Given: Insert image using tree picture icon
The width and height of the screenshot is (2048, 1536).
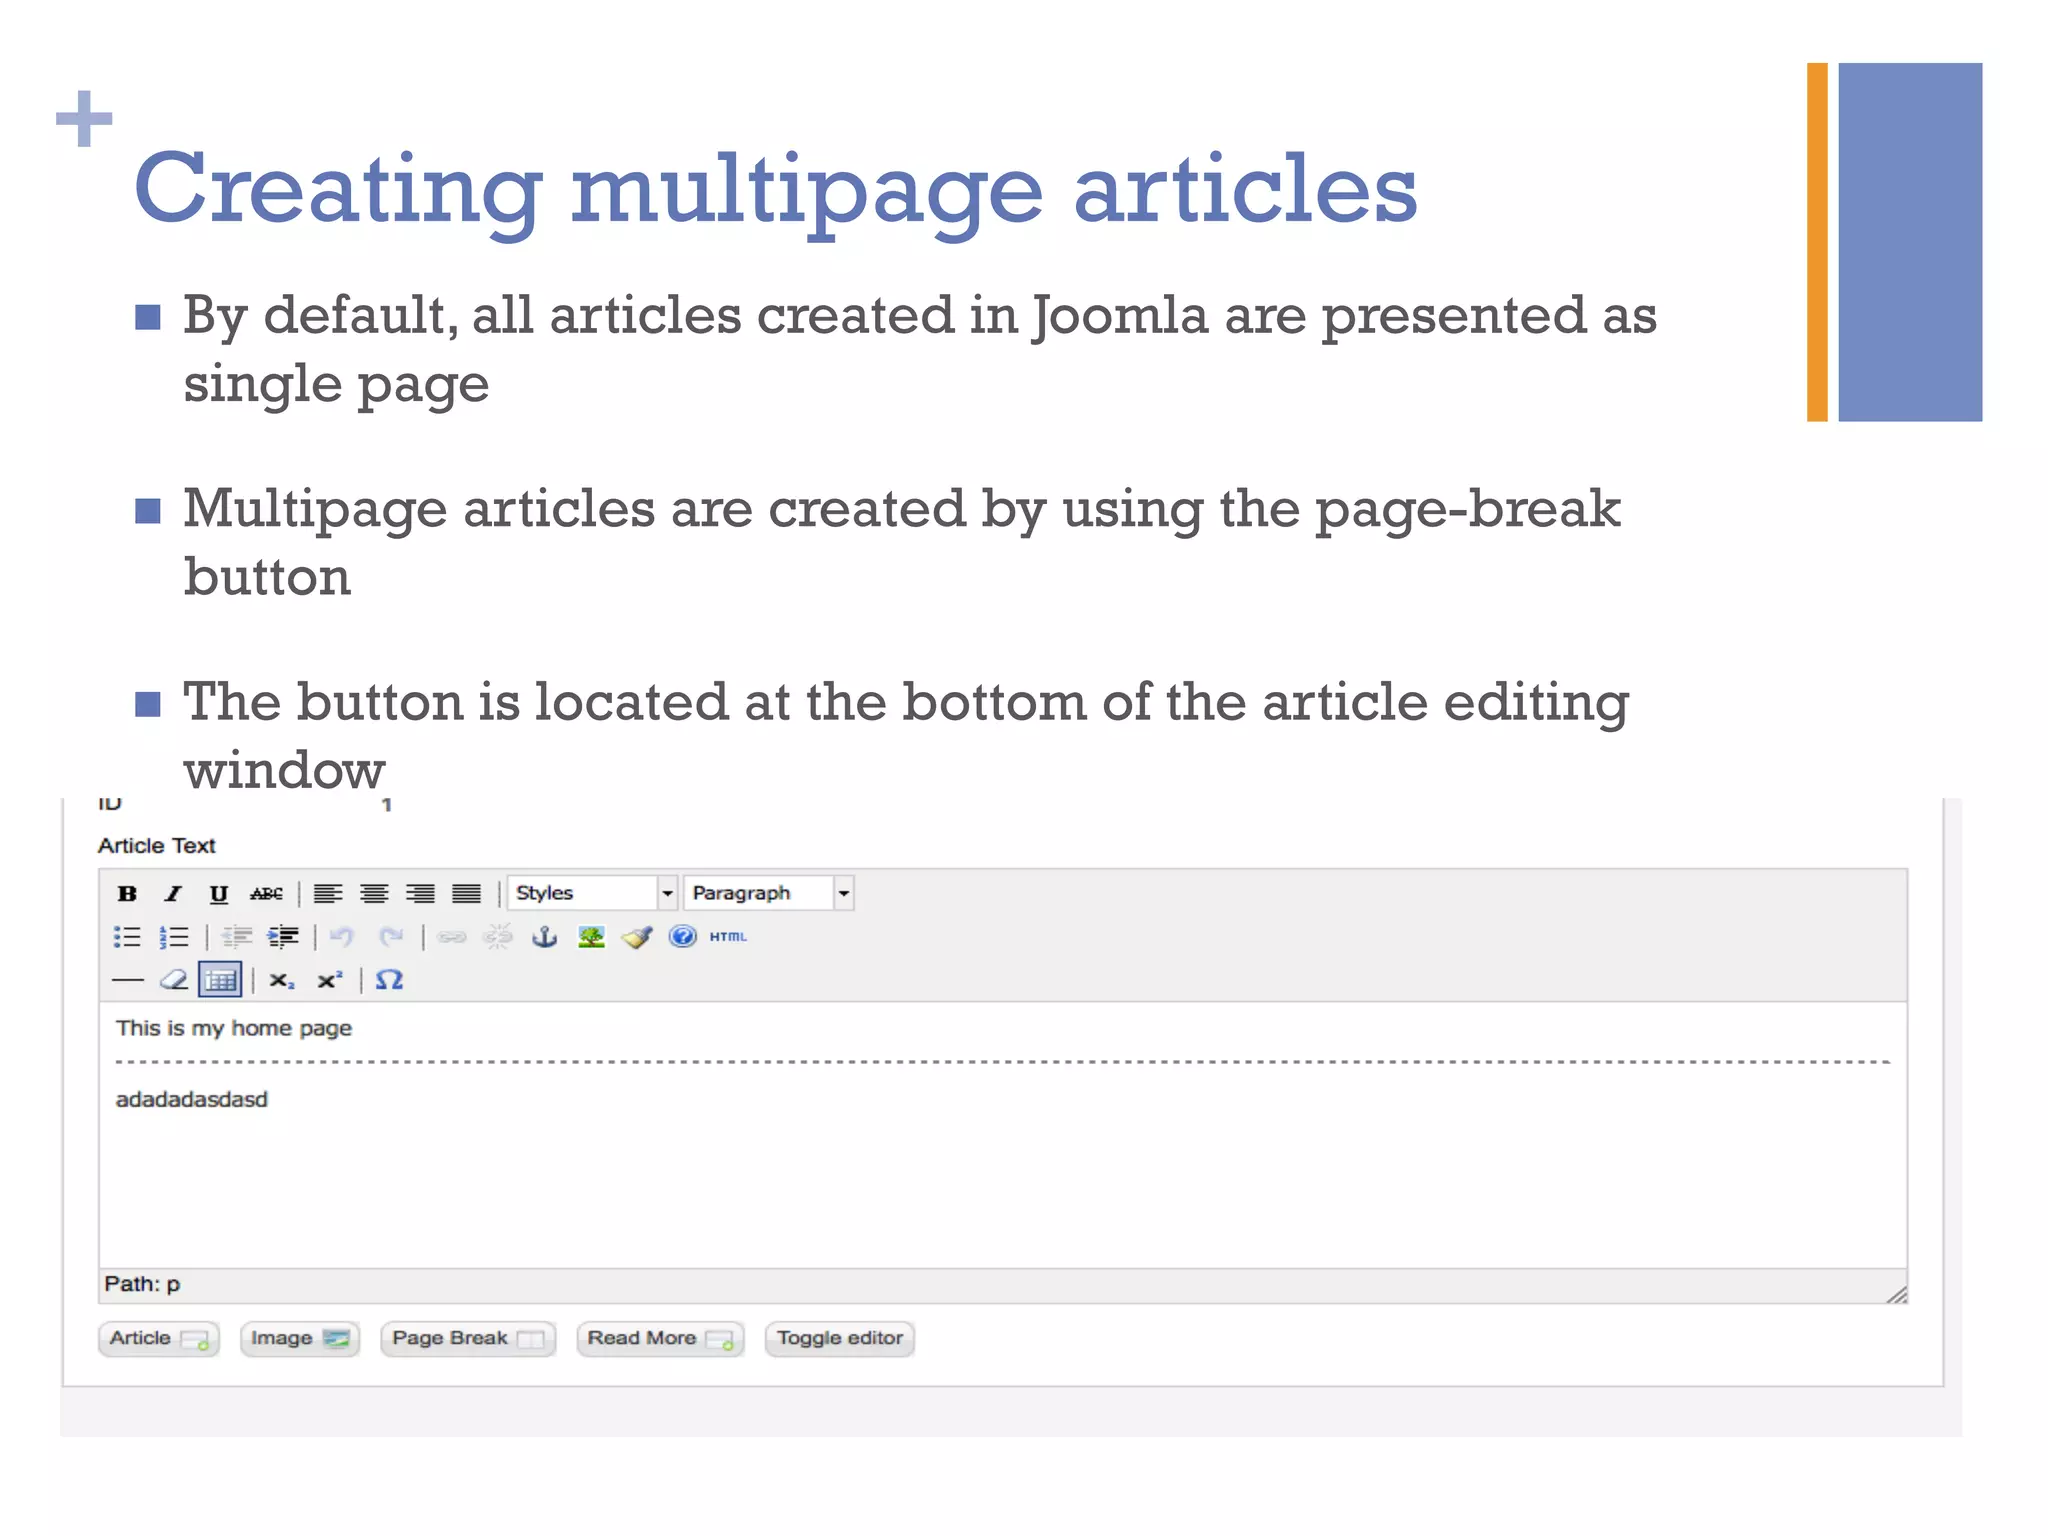Looking at the screenshot, I should [x=591, y=937].
